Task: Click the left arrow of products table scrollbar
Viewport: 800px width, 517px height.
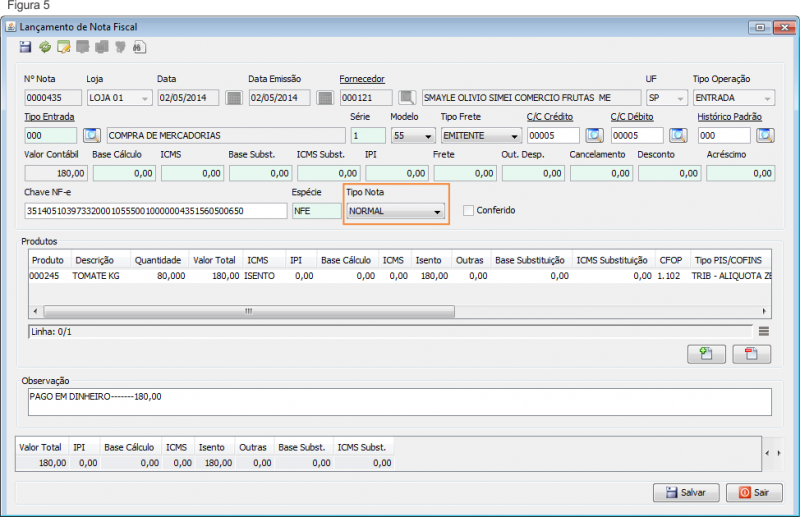Action: pos(35,311)
